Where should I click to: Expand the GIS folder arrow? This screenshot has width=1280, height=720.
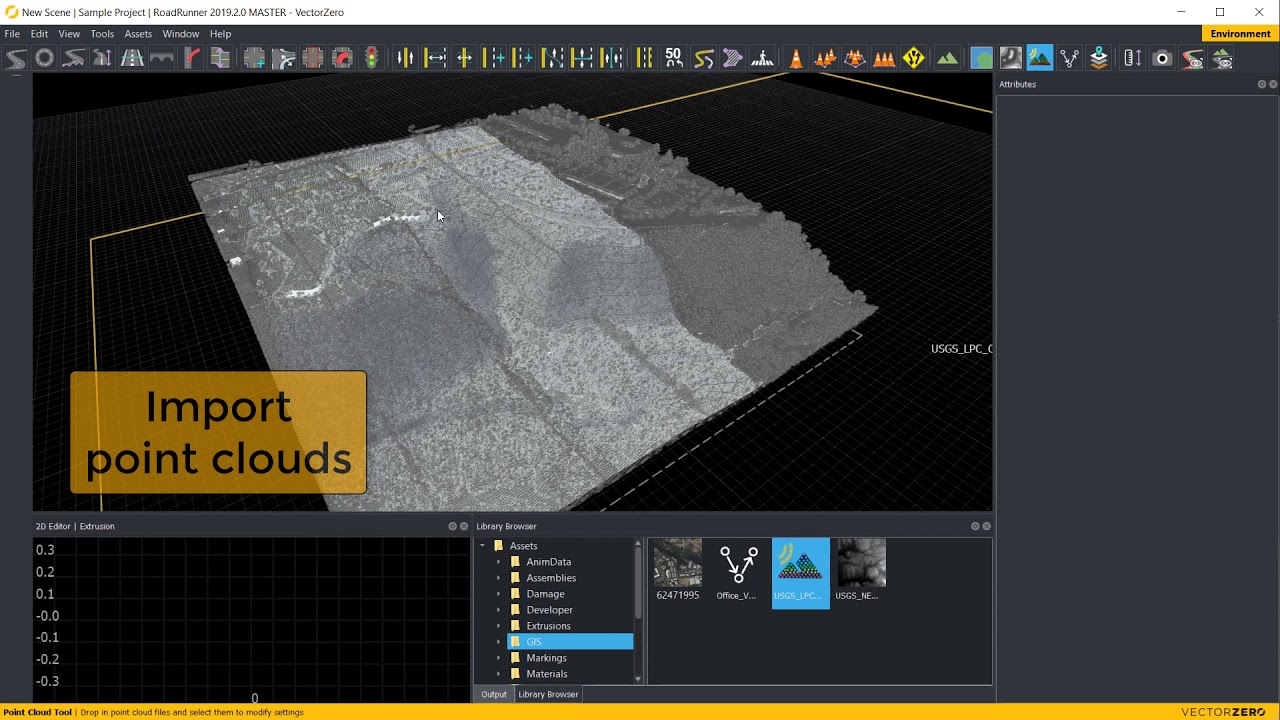tap(499, 642)
